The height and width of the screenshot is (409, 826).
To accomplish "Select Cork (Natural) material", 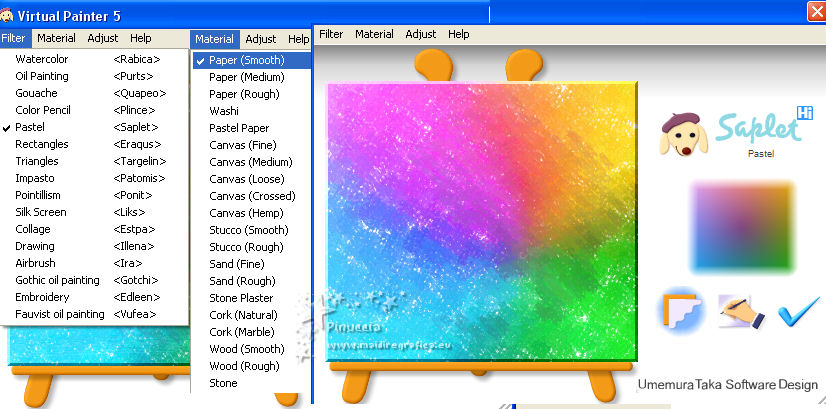I will pos(251,315).
